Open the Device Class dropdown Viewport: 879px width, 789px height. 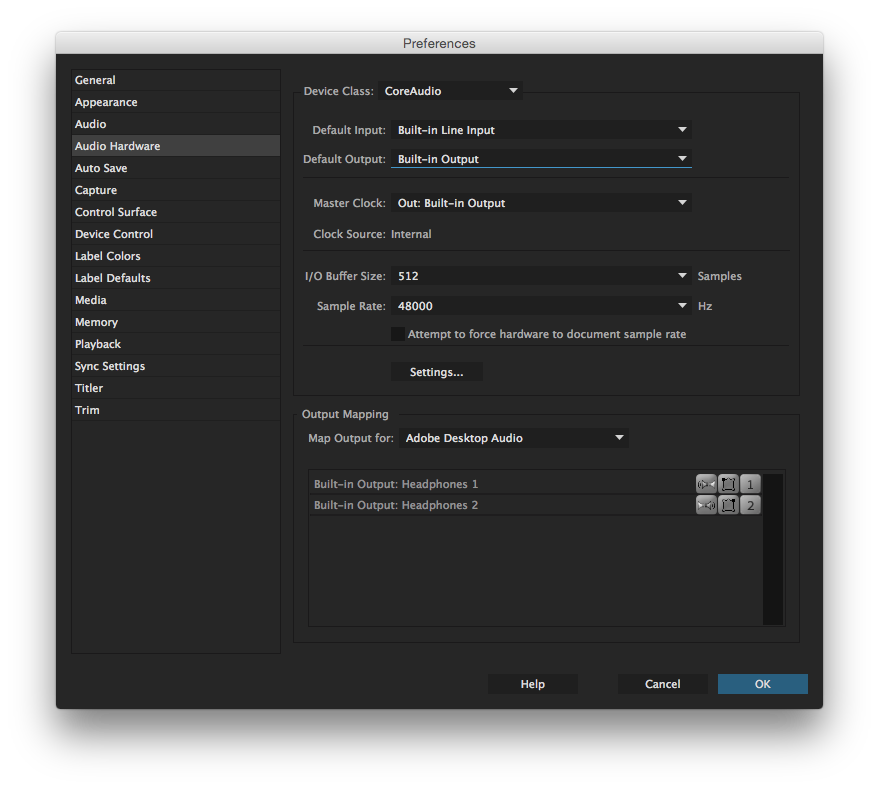coord(451,91)
